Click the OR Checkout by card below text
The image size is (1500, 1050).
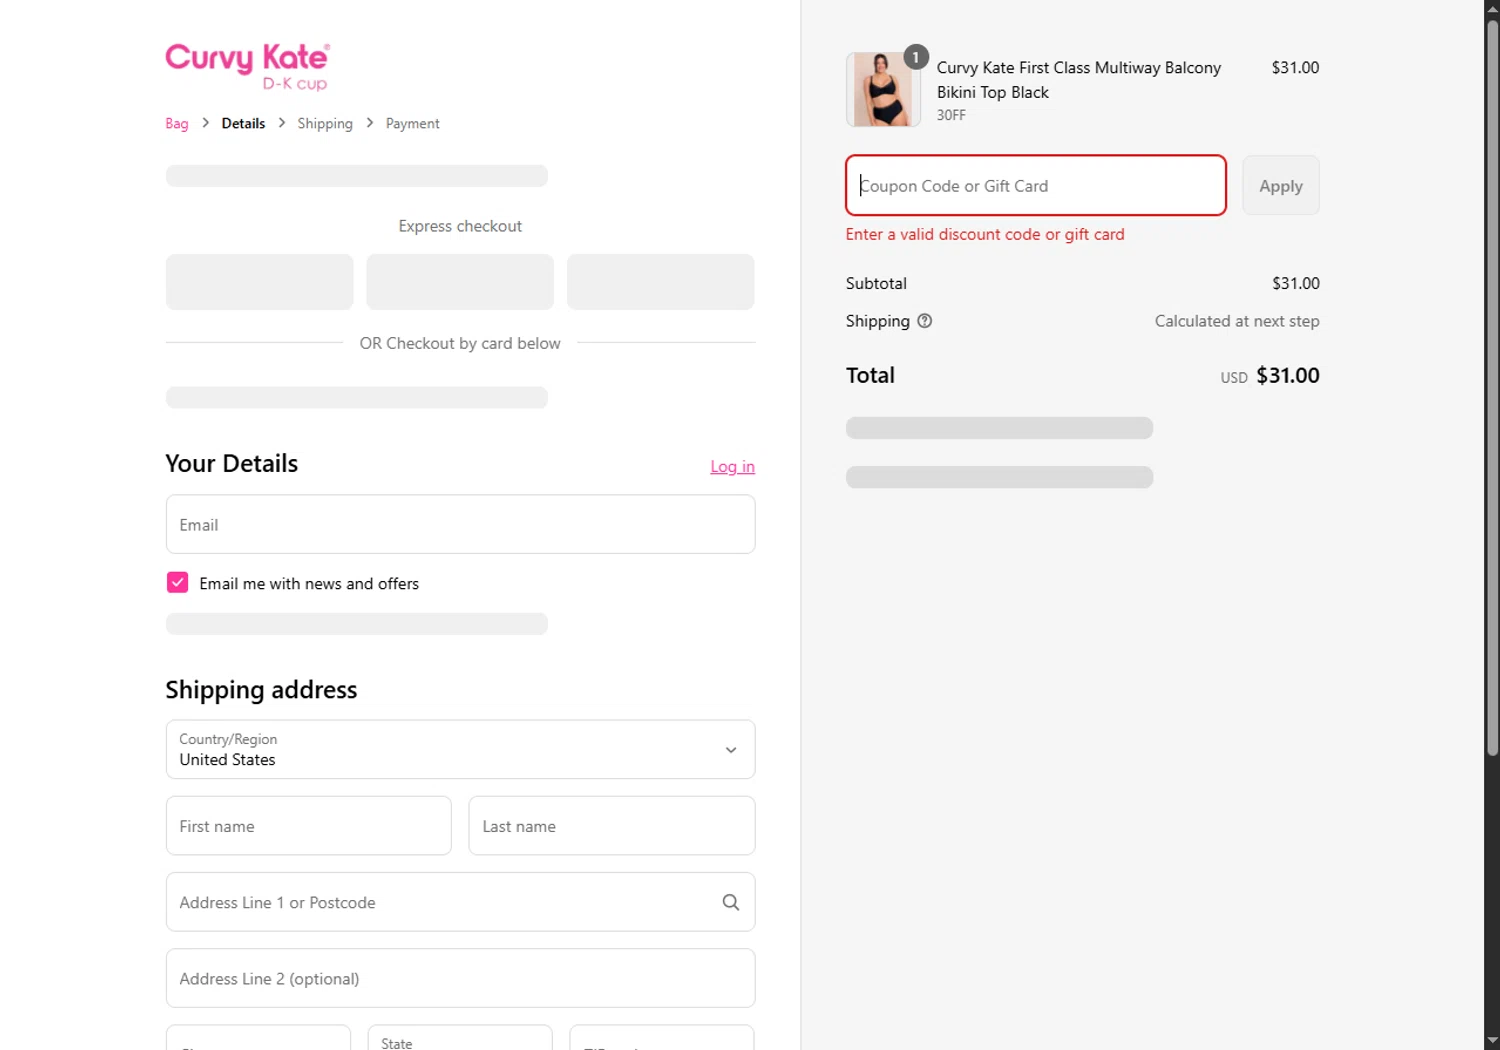(460, 343)
